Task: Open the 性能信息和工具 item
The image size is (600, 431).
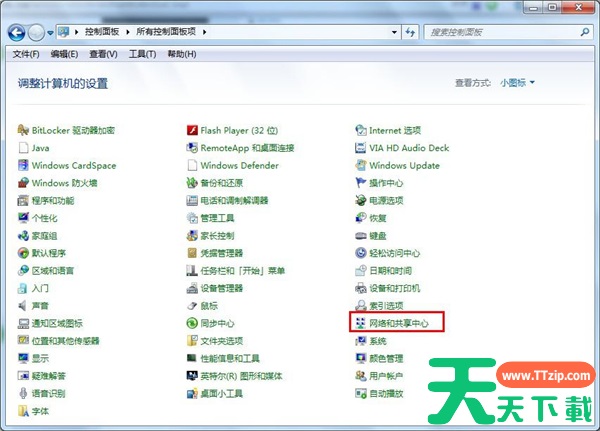Action: coord(230,358)
